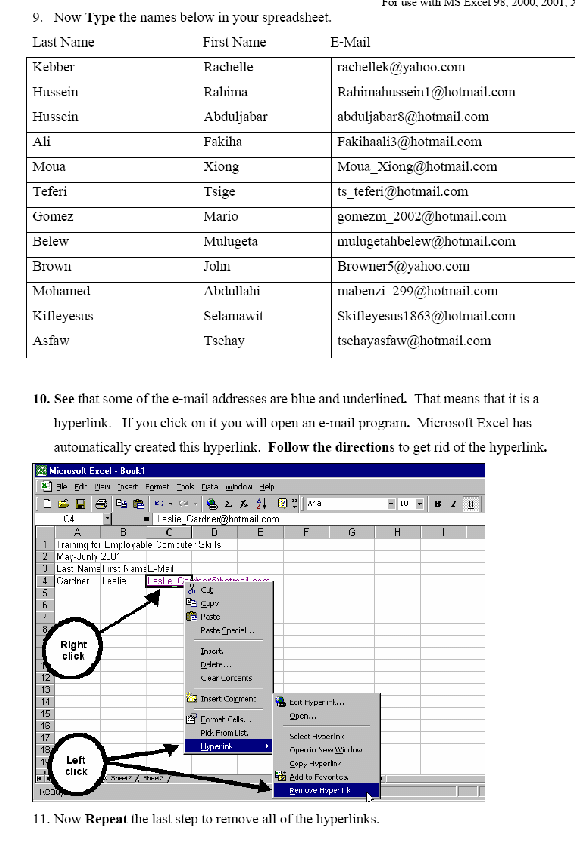Image resolution: width=575 pixels, height=841 pixels.
Task: Click the Print icon in the toolbar
Action: pos(101,504)
